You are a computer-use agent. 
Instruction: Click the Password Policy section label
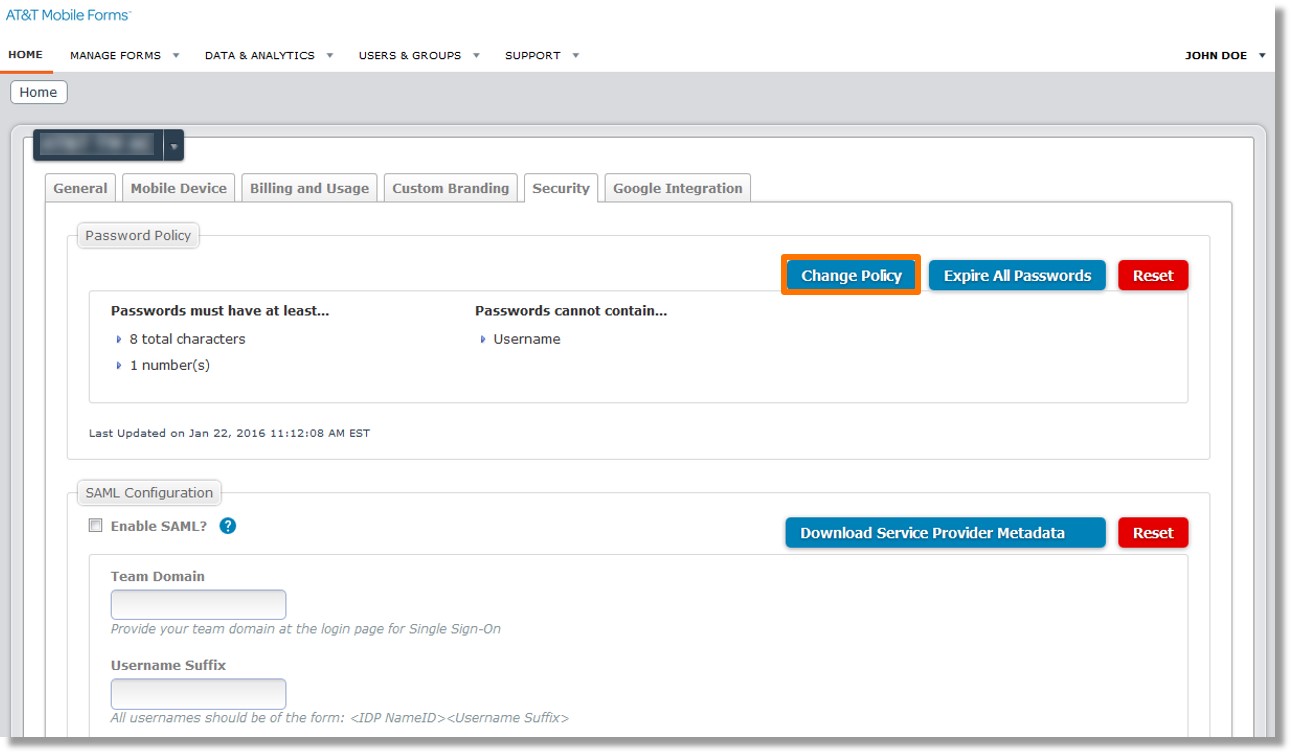point(138,236)
